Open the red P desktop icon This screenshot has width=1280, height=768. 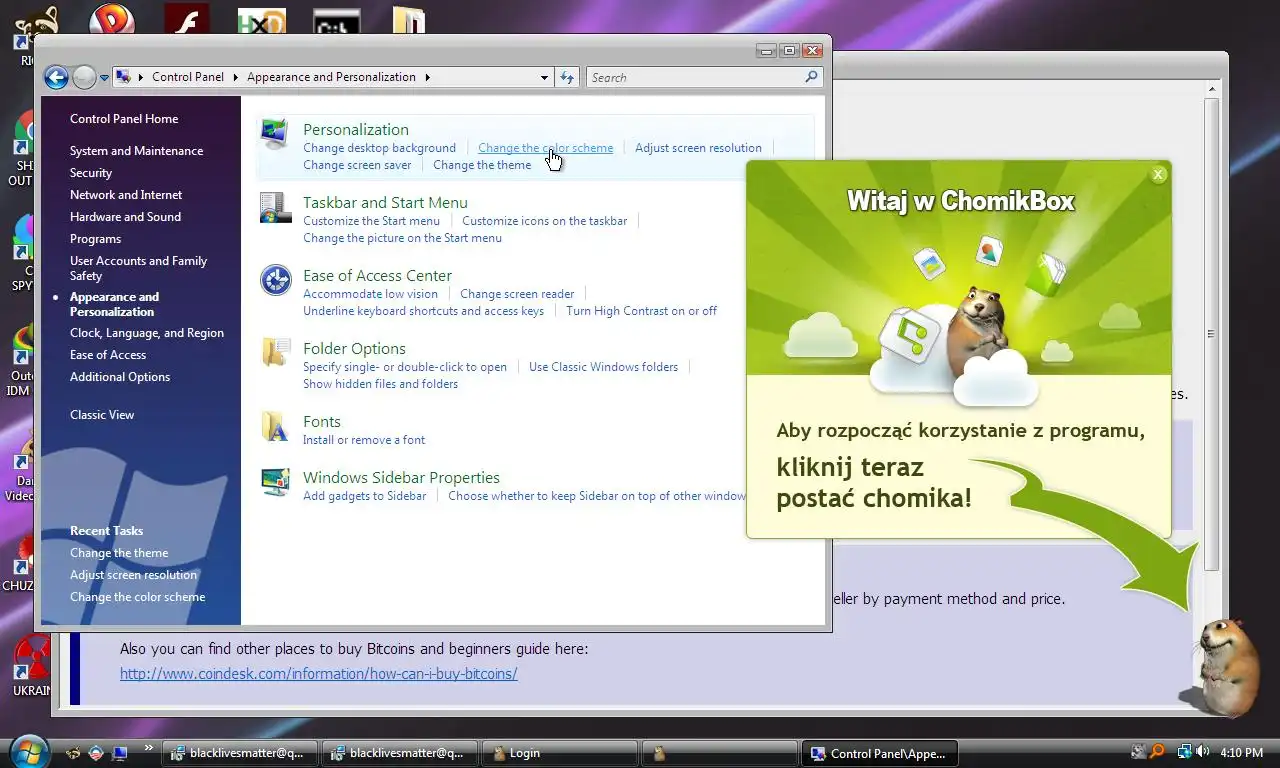click(111, 20)
